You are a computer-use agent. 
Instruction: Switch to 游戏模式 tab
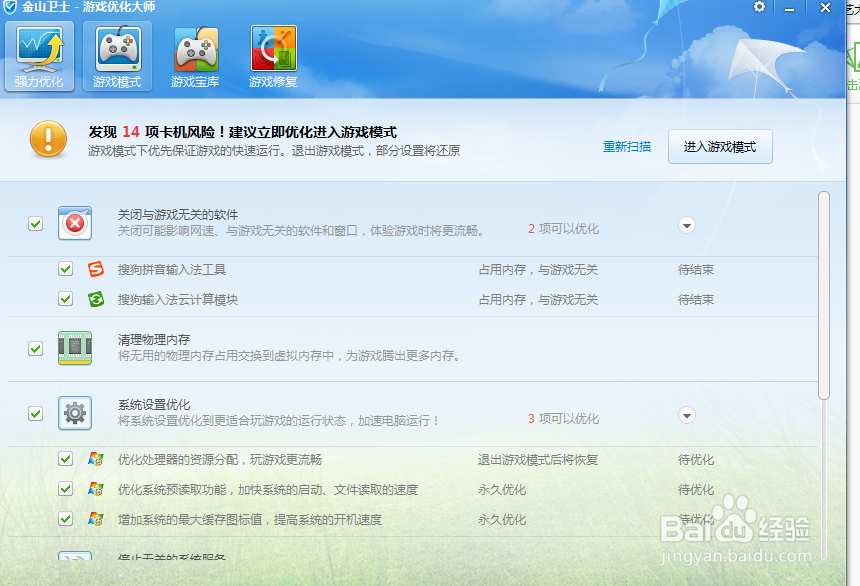coord(117,57)
